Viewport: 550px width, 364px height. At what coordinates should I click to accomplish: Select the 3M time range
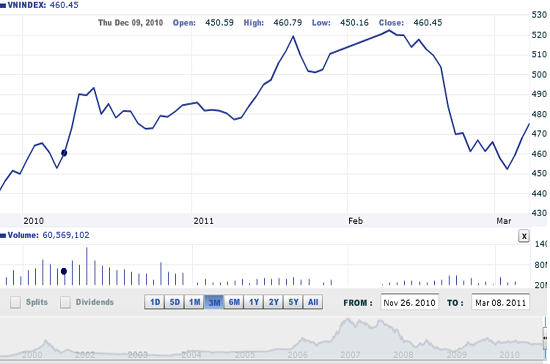(x=214, y=302)
